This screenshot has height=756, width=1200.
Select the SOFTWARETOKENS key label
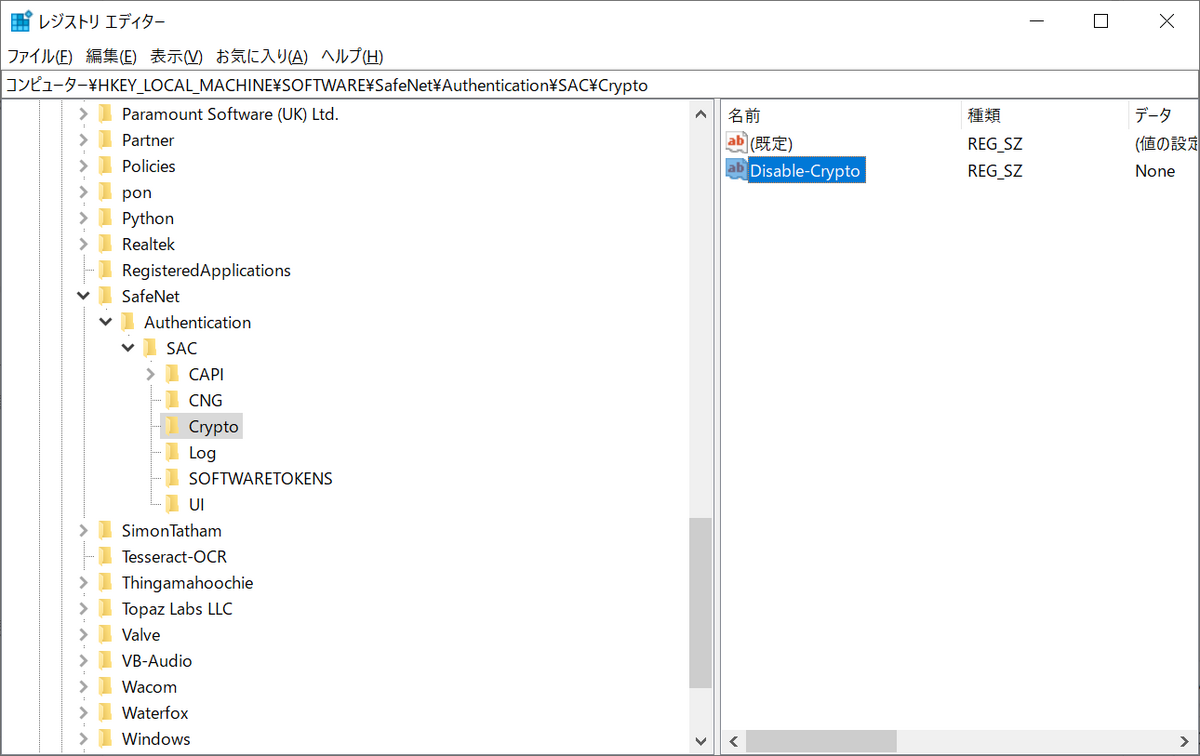[x=260, y=478]
